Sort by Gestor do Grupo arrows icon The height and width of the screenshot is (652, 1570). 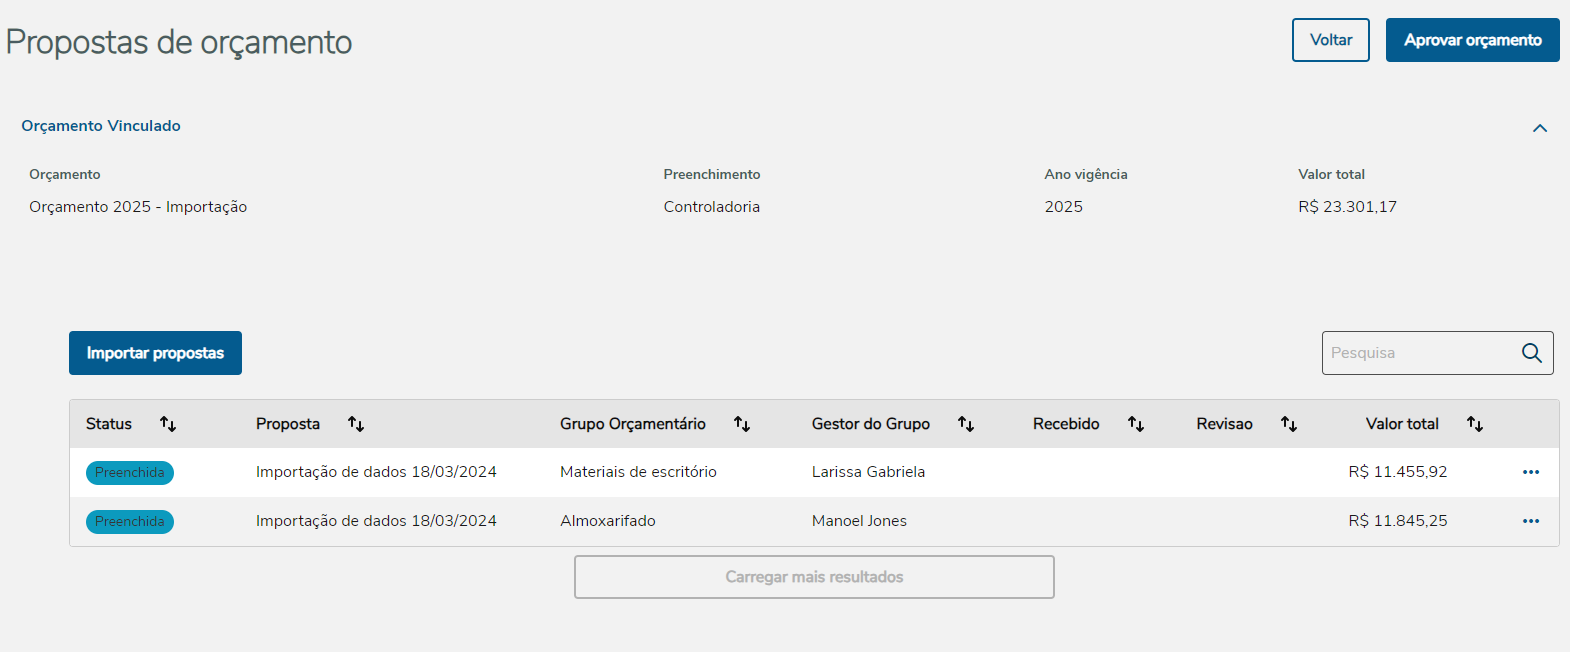(966, 424)
